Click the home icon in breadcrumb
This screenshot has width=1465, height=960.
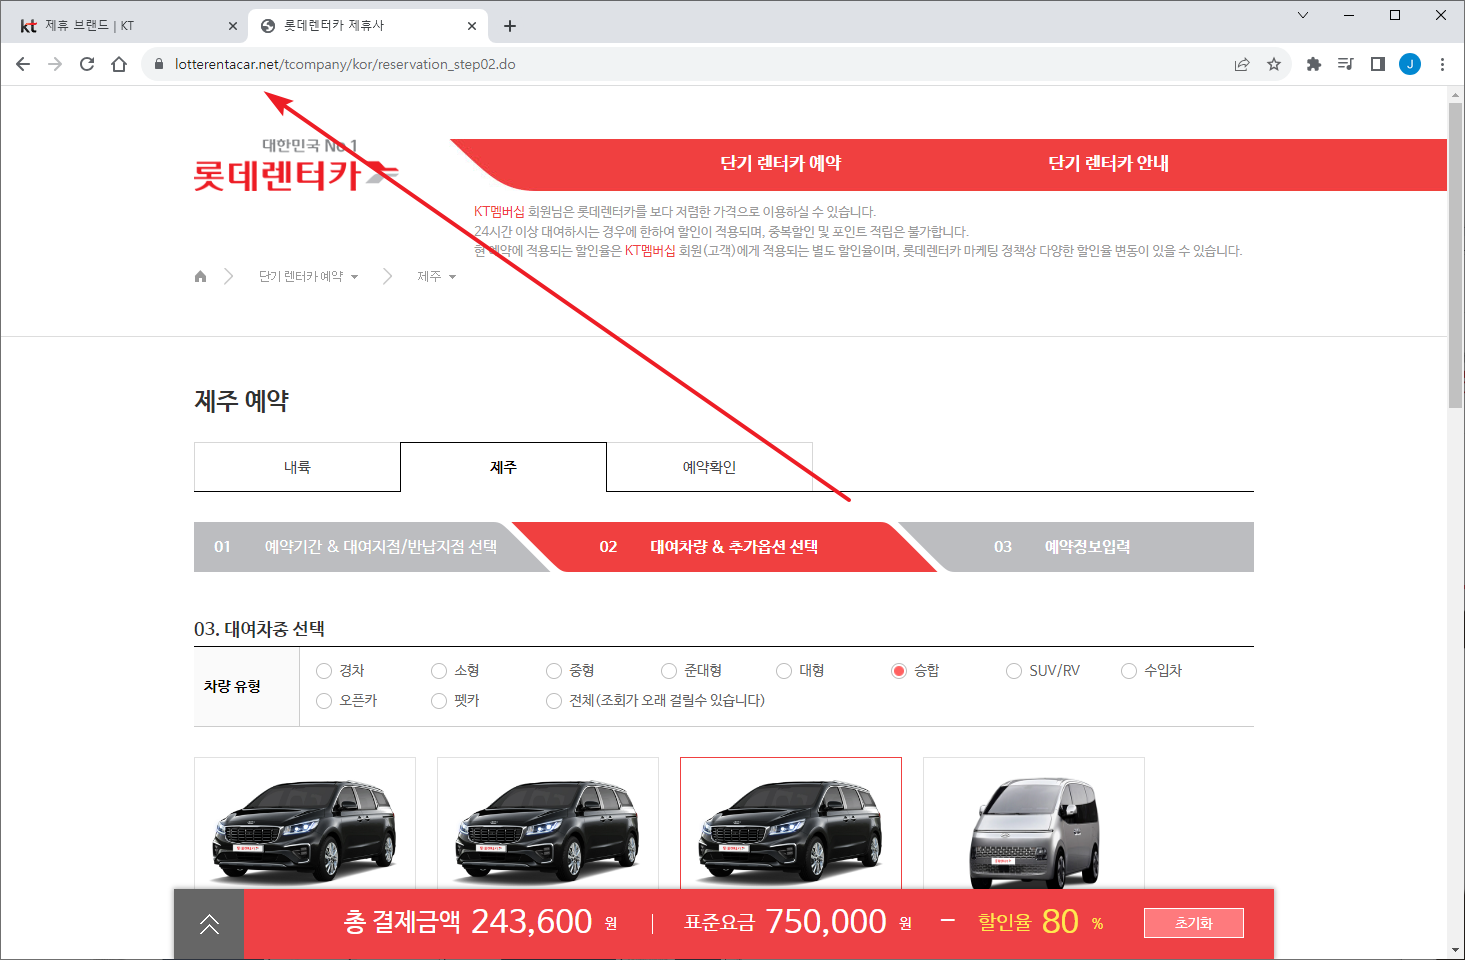pos(200,276)
